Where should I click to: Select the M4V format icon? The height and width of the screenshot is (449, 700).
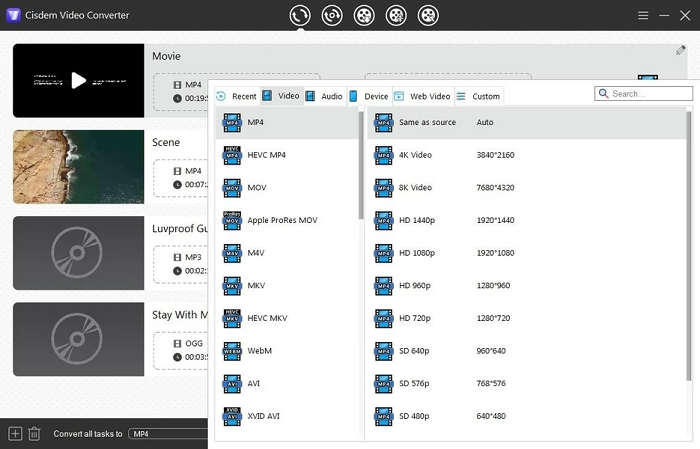coord(232,253)
